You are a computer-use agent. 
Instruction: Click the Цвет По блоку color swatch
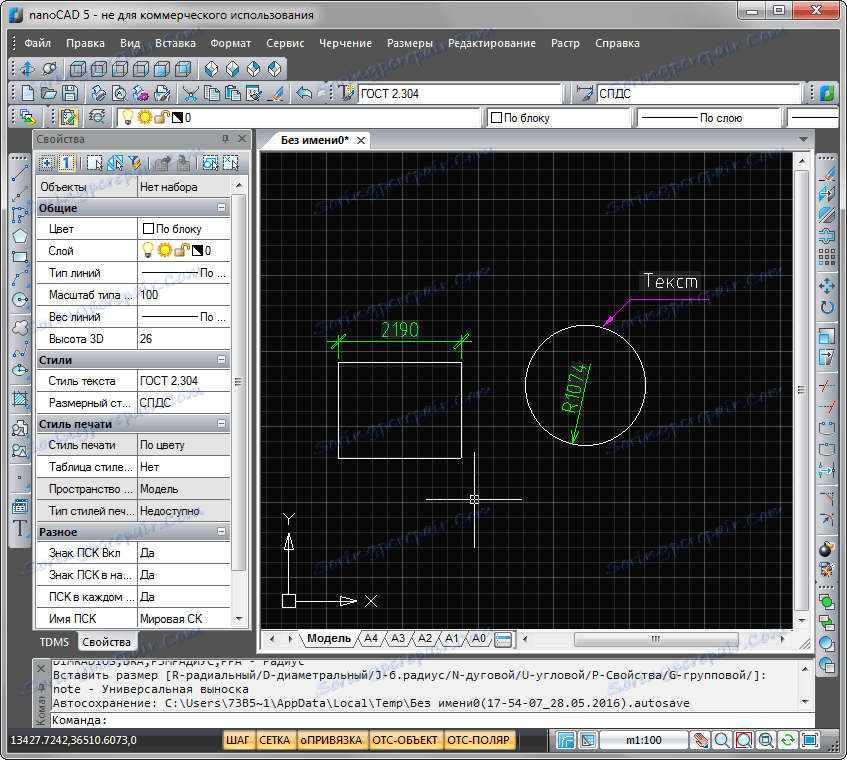click(x=149, y=229)
